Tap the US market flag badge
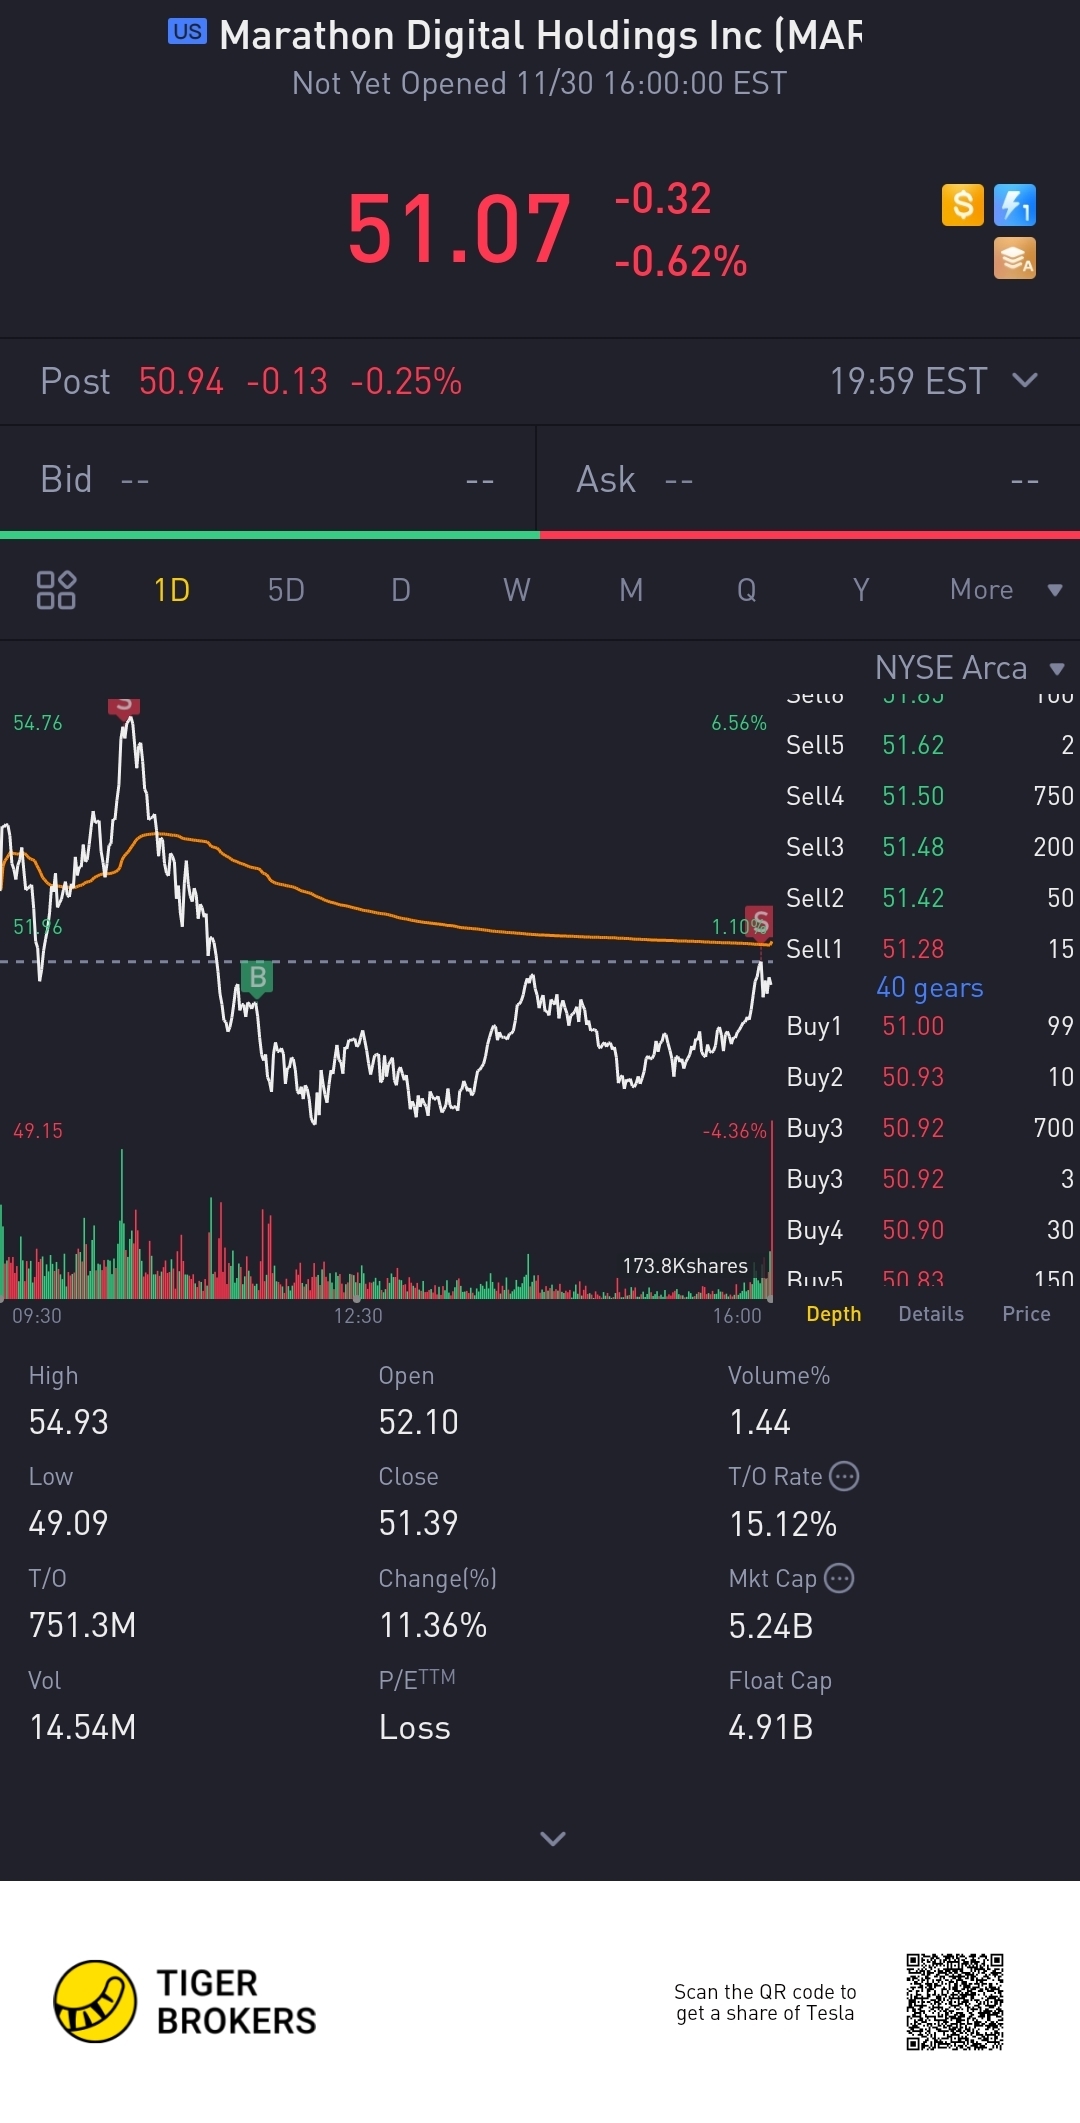1080x2123 pixels. coord(187,32)
